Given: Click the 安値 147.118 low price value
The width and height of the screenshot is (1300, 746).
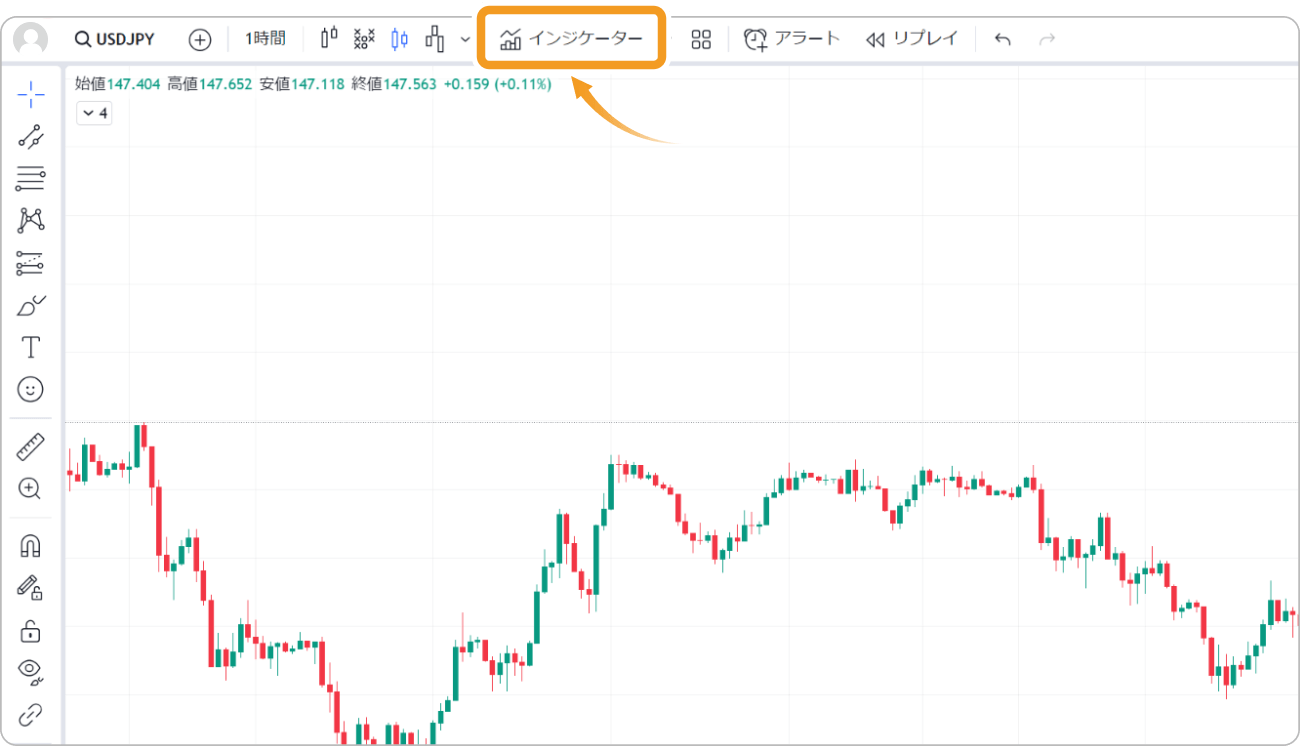Looking at the screenshot, I should (x=302, y=84).
